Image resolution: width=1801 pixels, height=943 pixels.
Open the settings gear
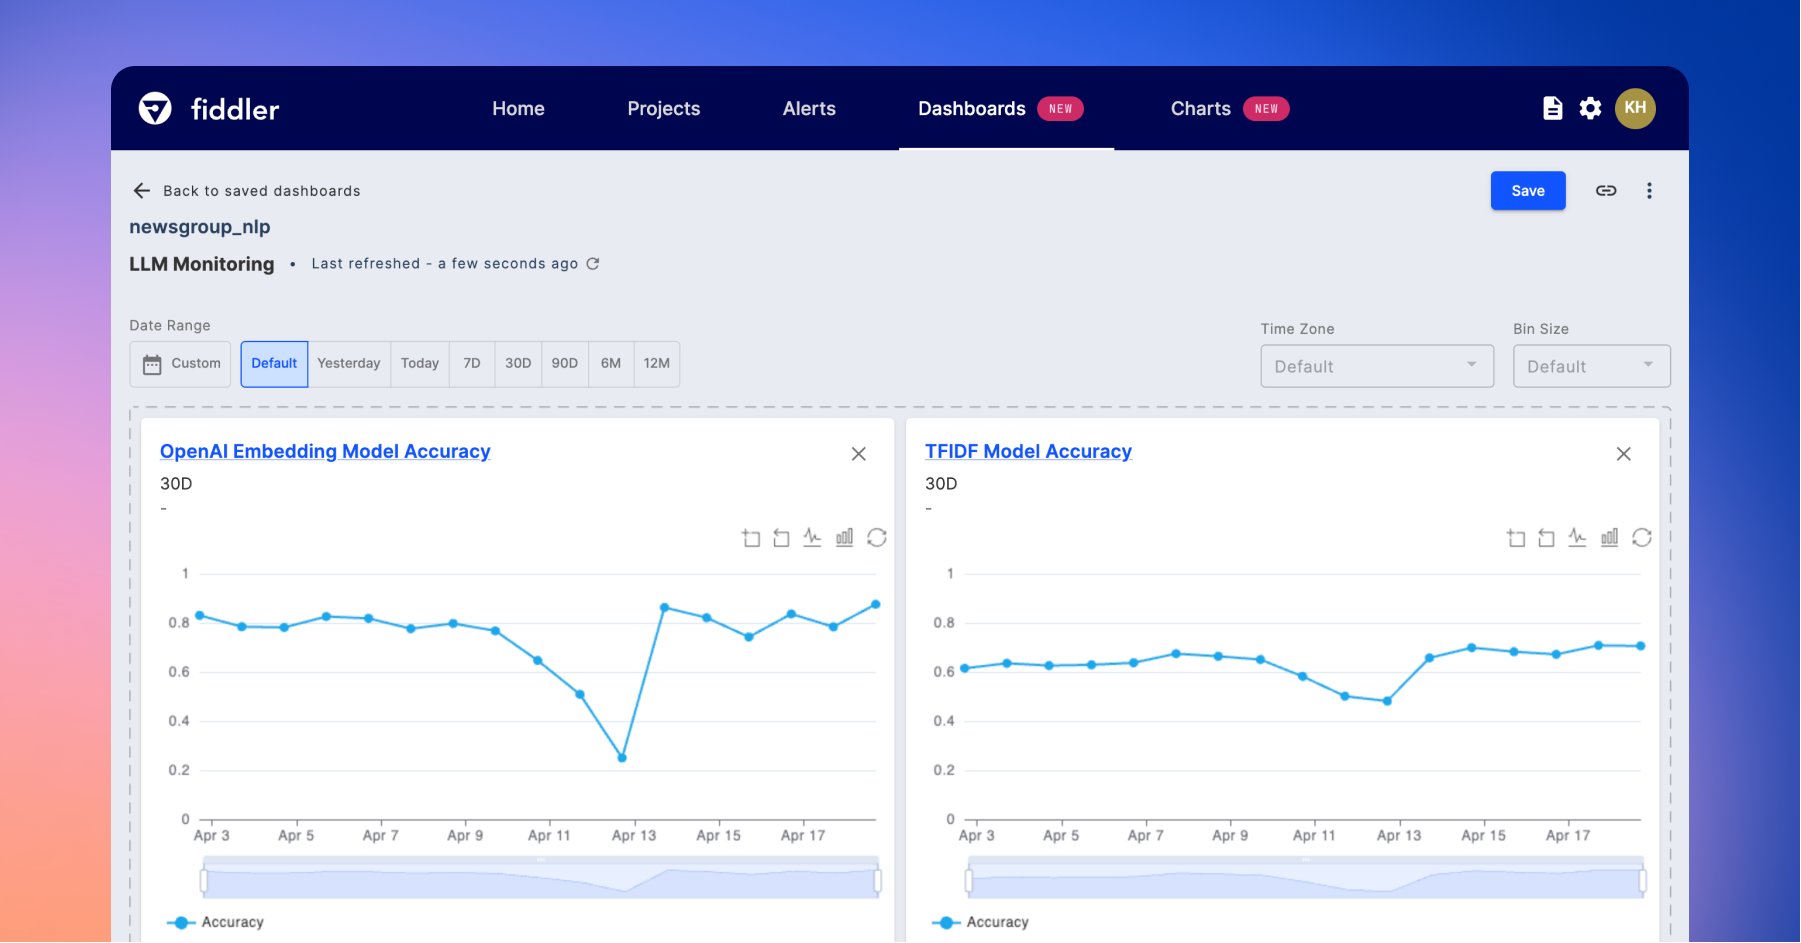pos(1590,108)
